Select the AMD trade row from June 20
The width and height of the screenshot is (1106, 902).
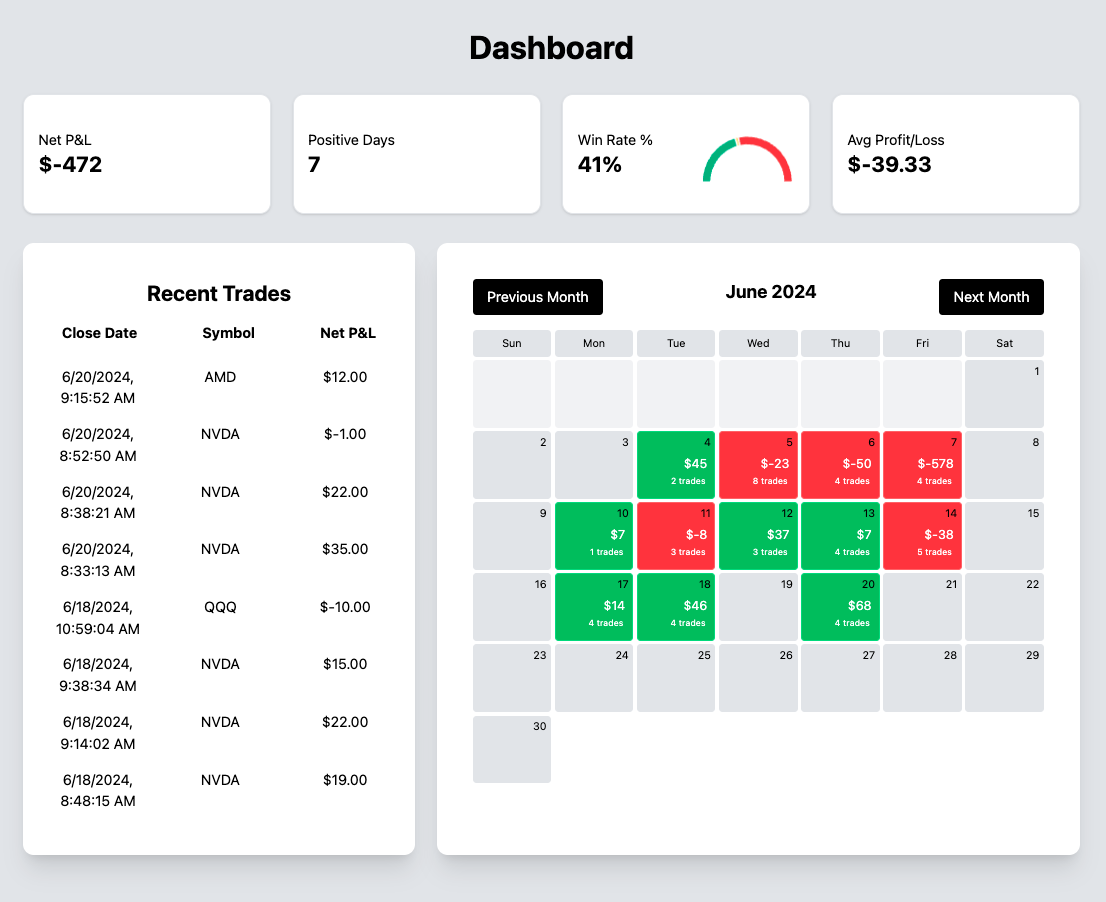(219, 388)
